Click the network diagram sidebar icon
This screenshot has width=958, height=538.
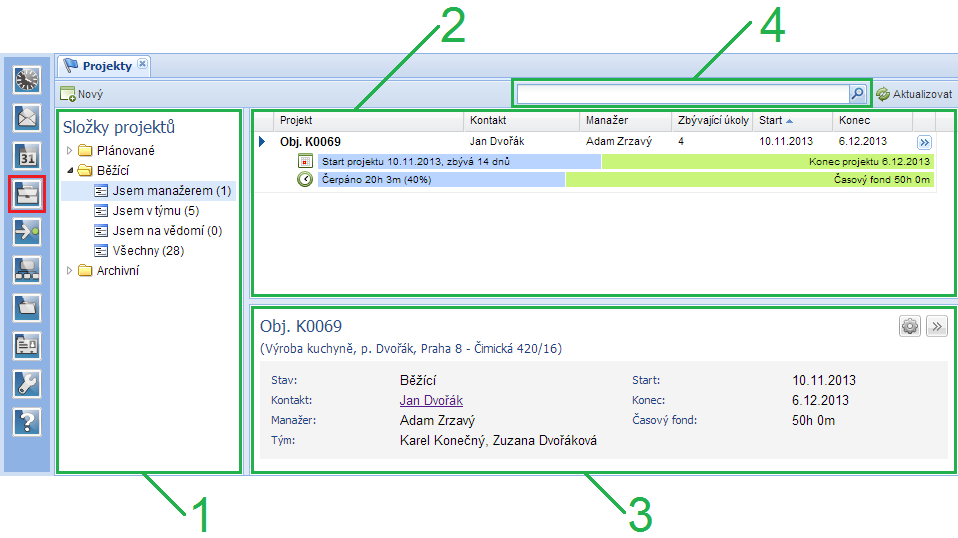[x=27, y=269]
